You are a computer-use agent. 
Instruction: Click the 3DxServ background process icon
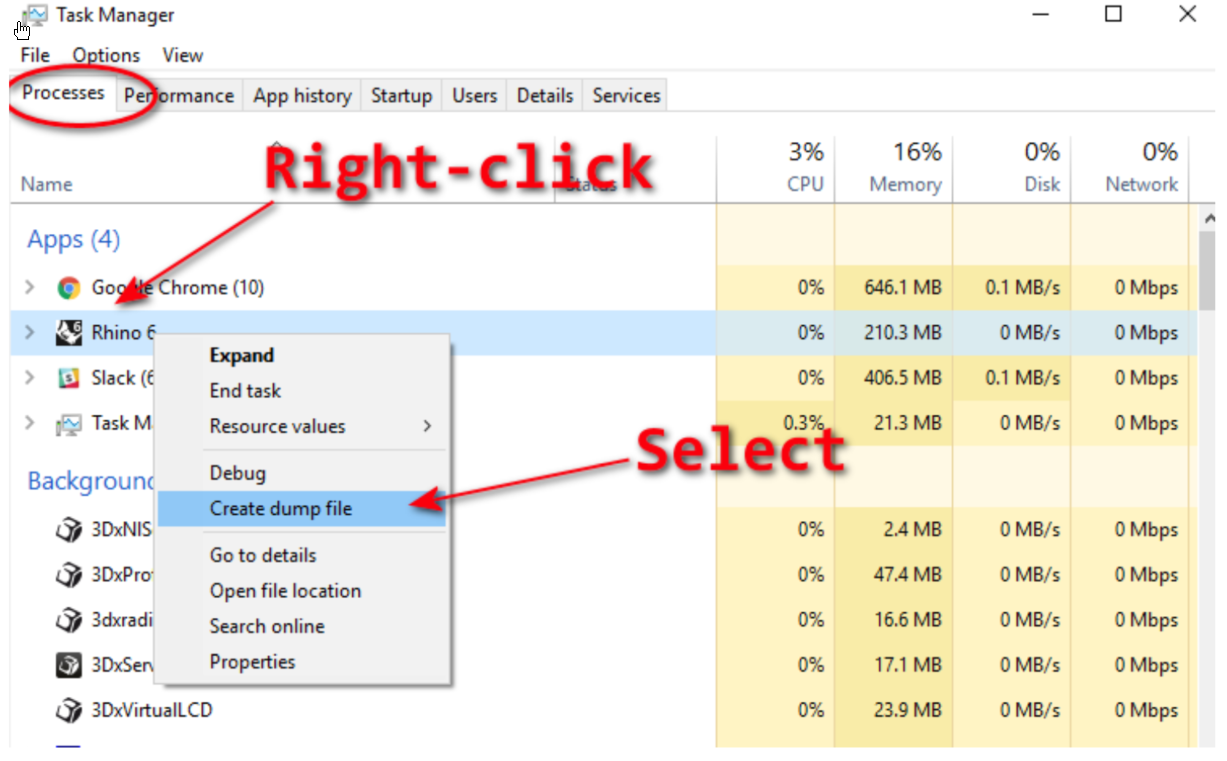pos(68,665)
